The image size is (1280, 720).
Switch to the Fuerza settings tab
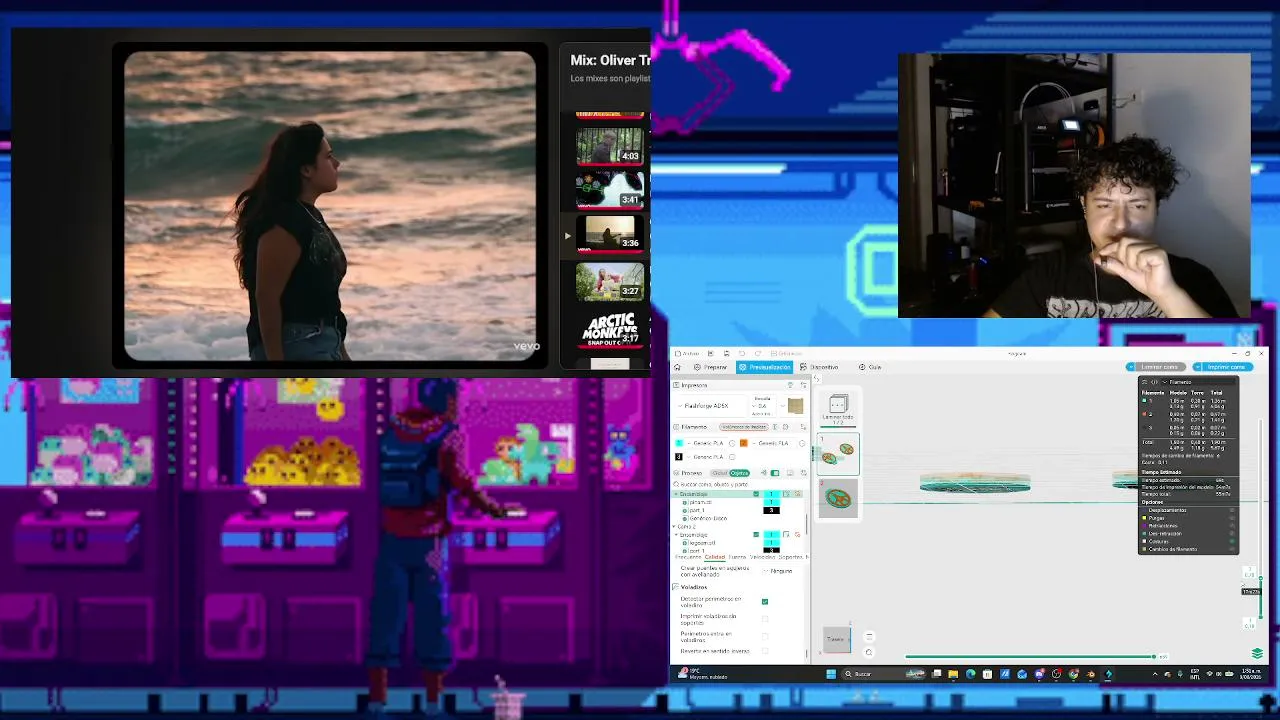pos(737,557)
